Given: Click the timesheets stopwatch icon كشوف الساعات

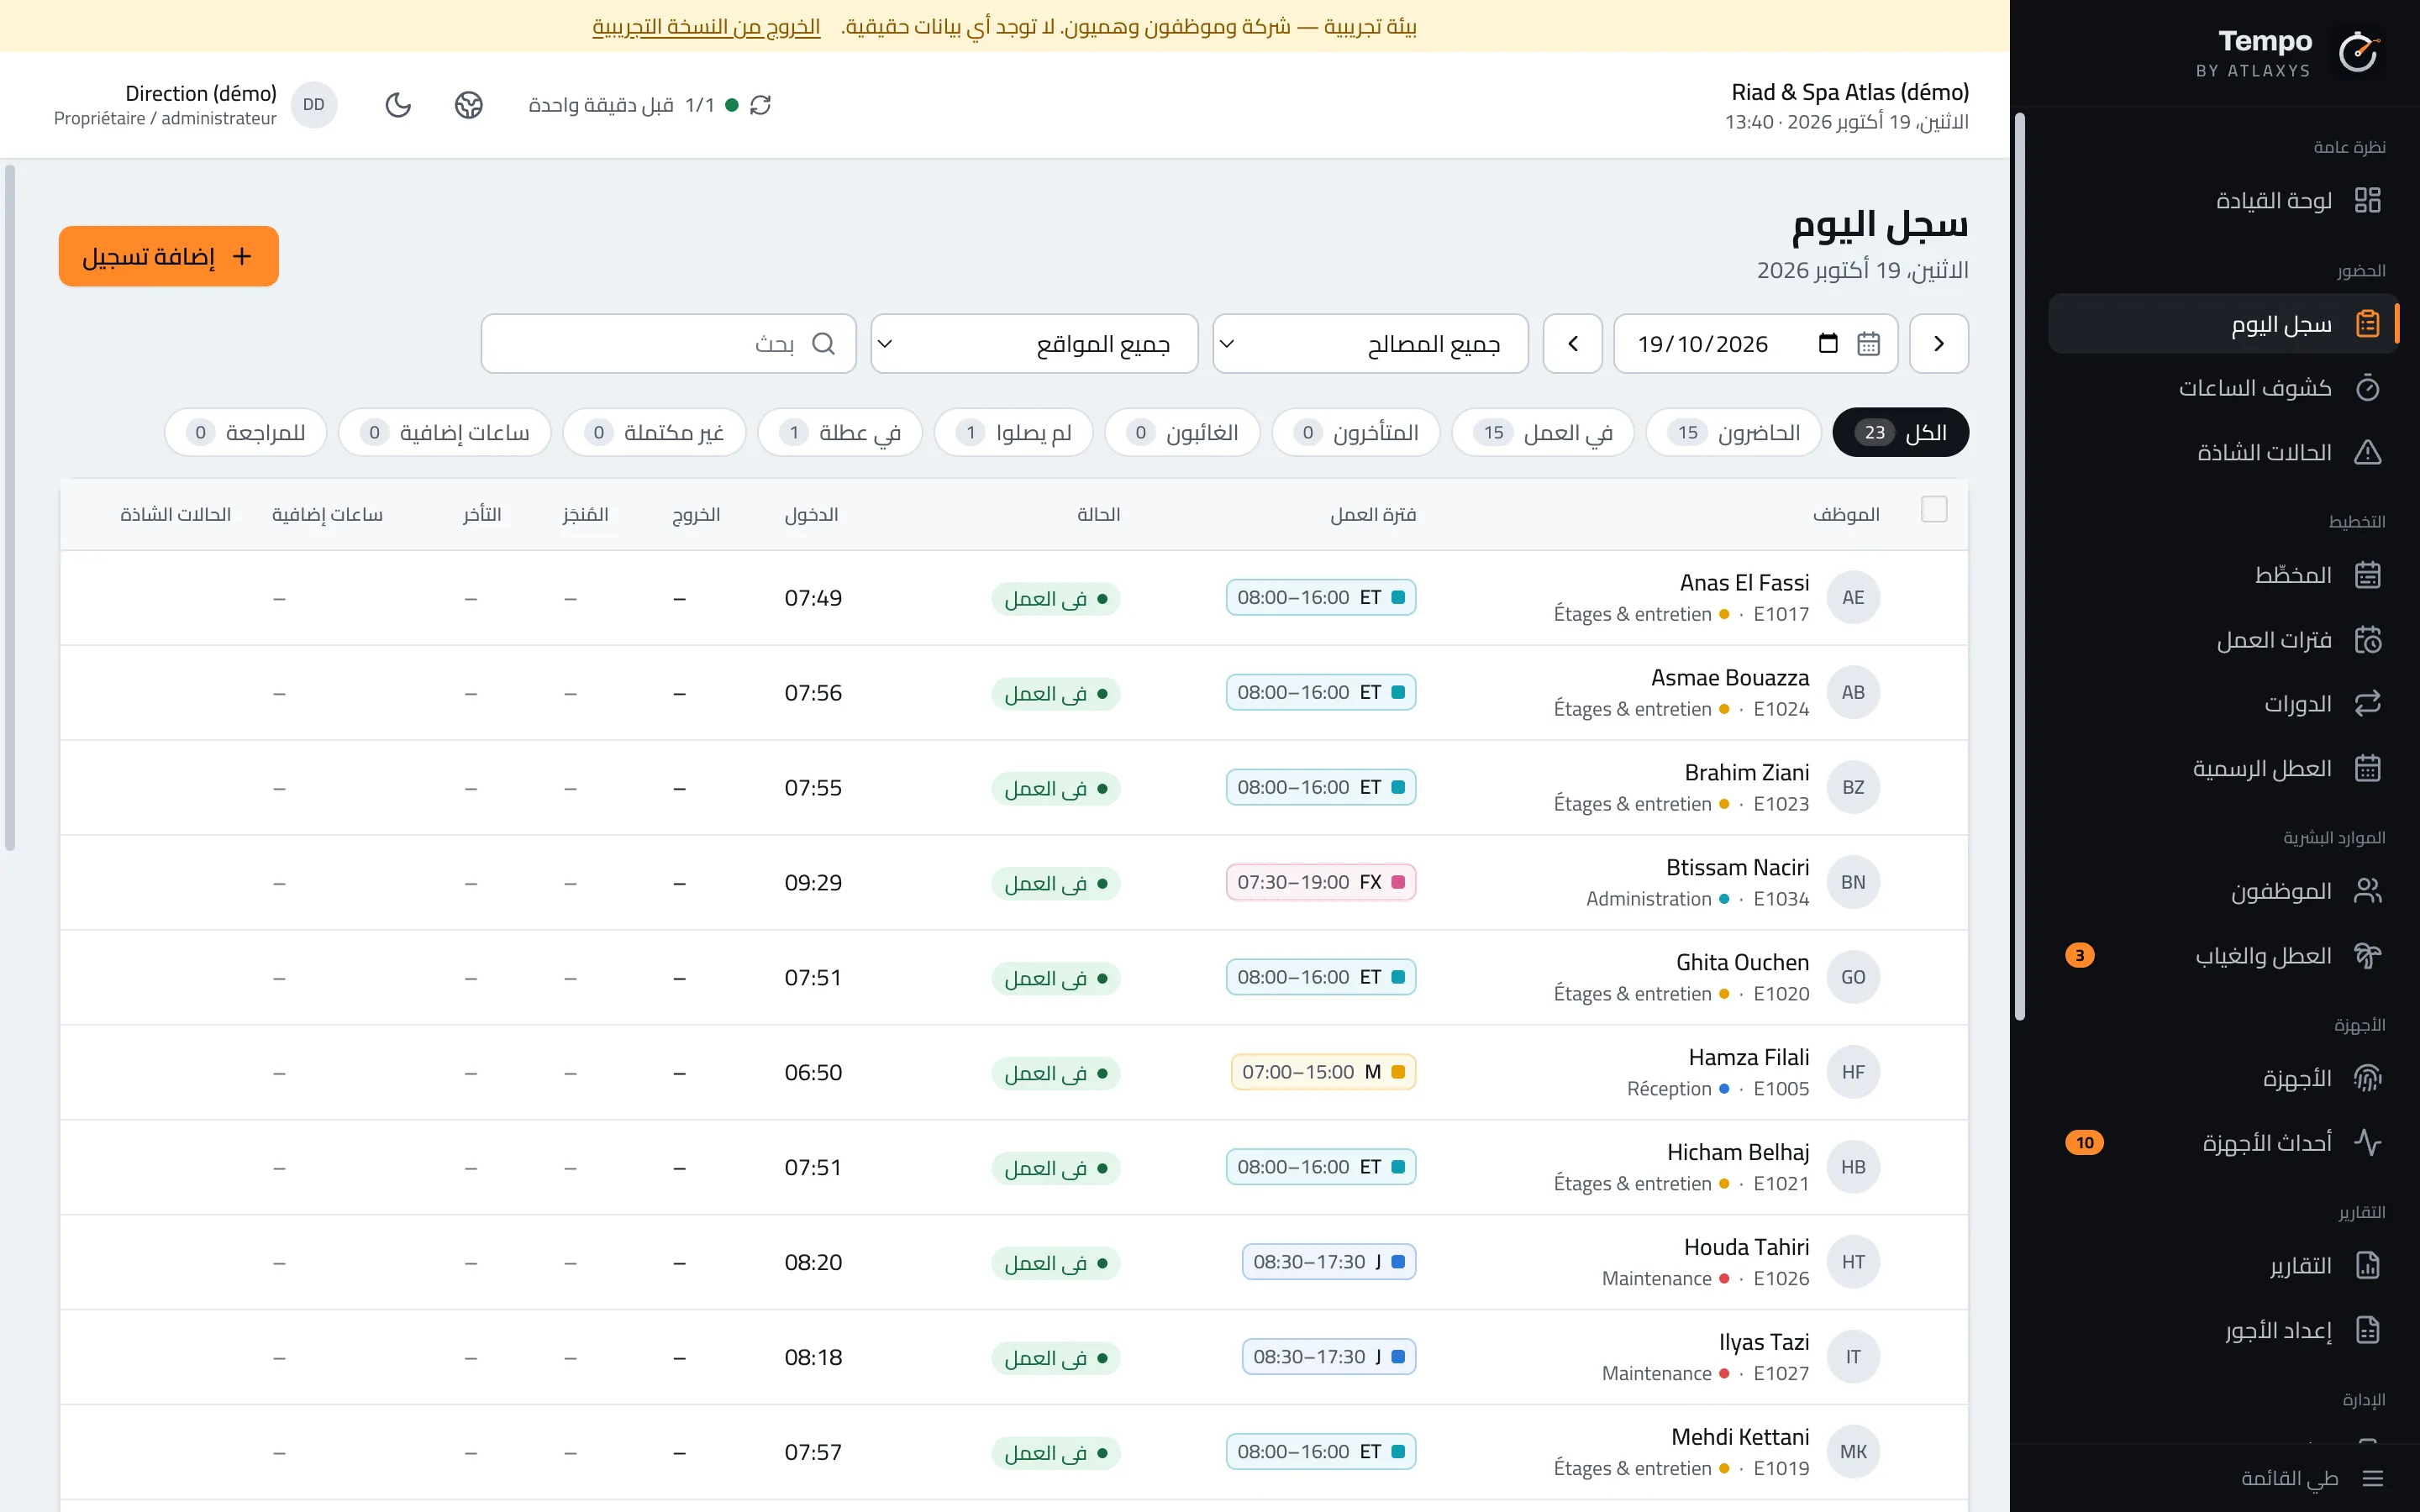Looking at the screenshot, I should (x=2367, y=388).
